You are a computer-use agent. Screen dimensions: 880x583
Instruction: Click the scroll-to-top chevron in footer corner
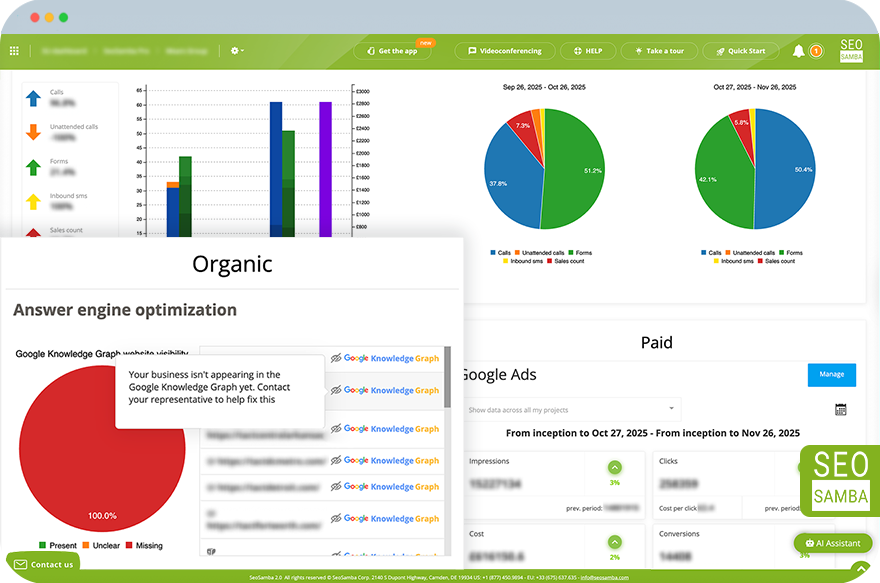pyautogui.click(x=860, y=568)
